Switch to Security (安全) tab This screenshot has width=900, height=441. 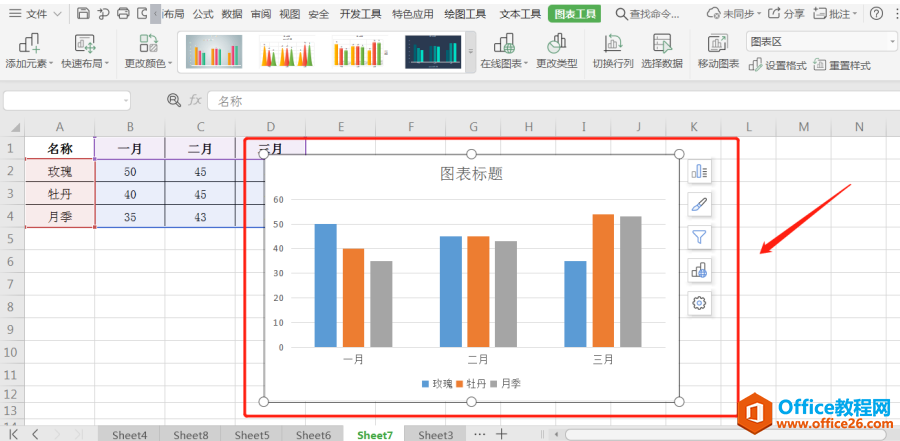coord(319,14)
